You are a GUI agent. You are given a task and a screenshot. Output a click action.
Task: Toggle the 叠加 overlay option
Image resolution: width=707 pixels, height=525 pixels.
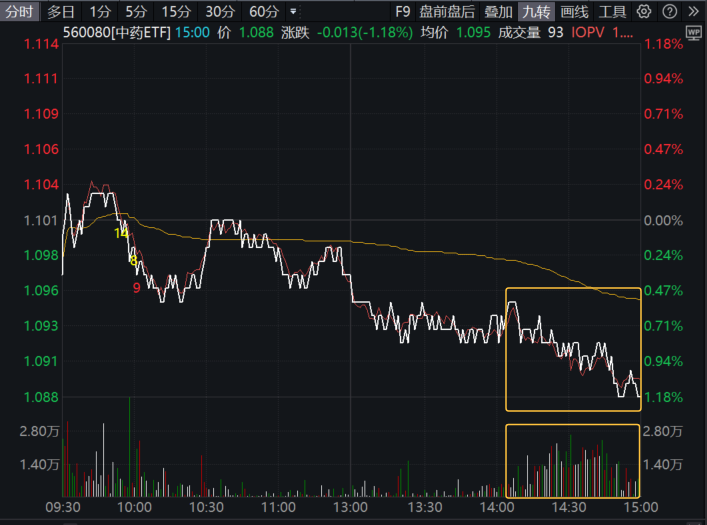498,12
